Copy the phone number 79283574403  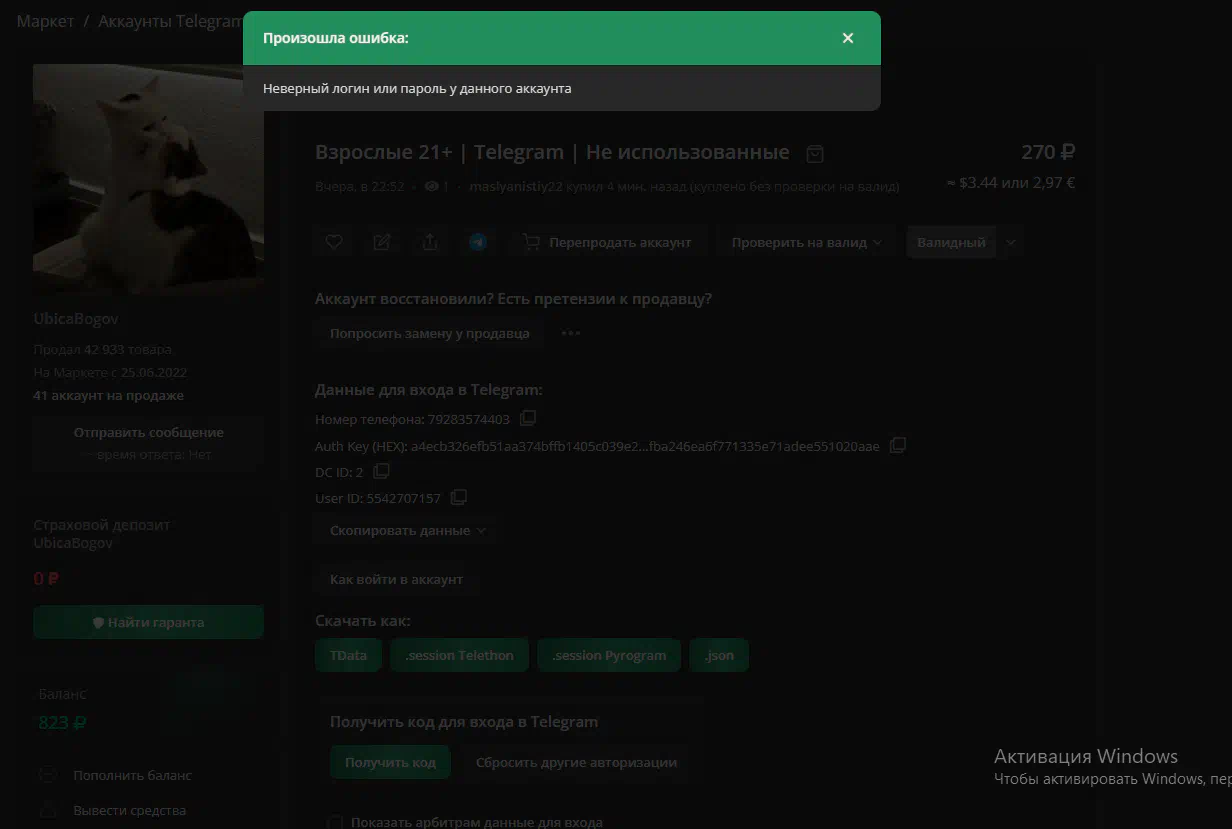coord(528,418)
